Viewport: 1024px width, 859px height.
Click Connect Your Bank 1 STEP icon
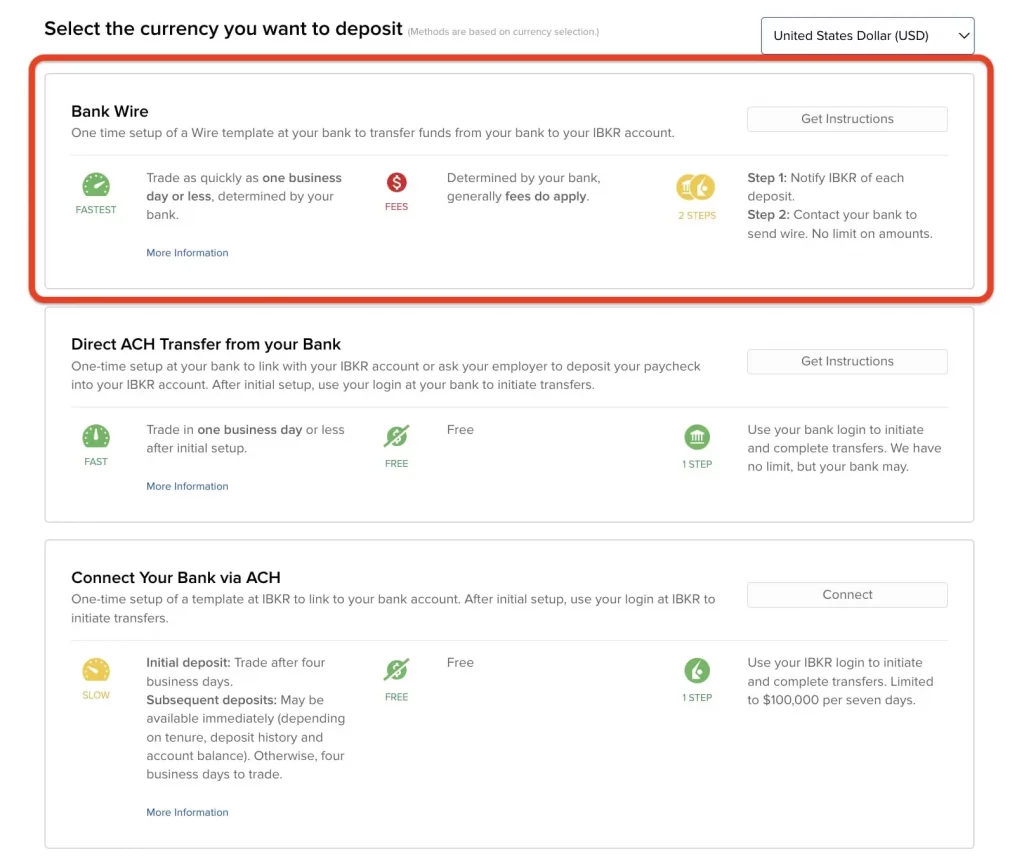(697, 670)
